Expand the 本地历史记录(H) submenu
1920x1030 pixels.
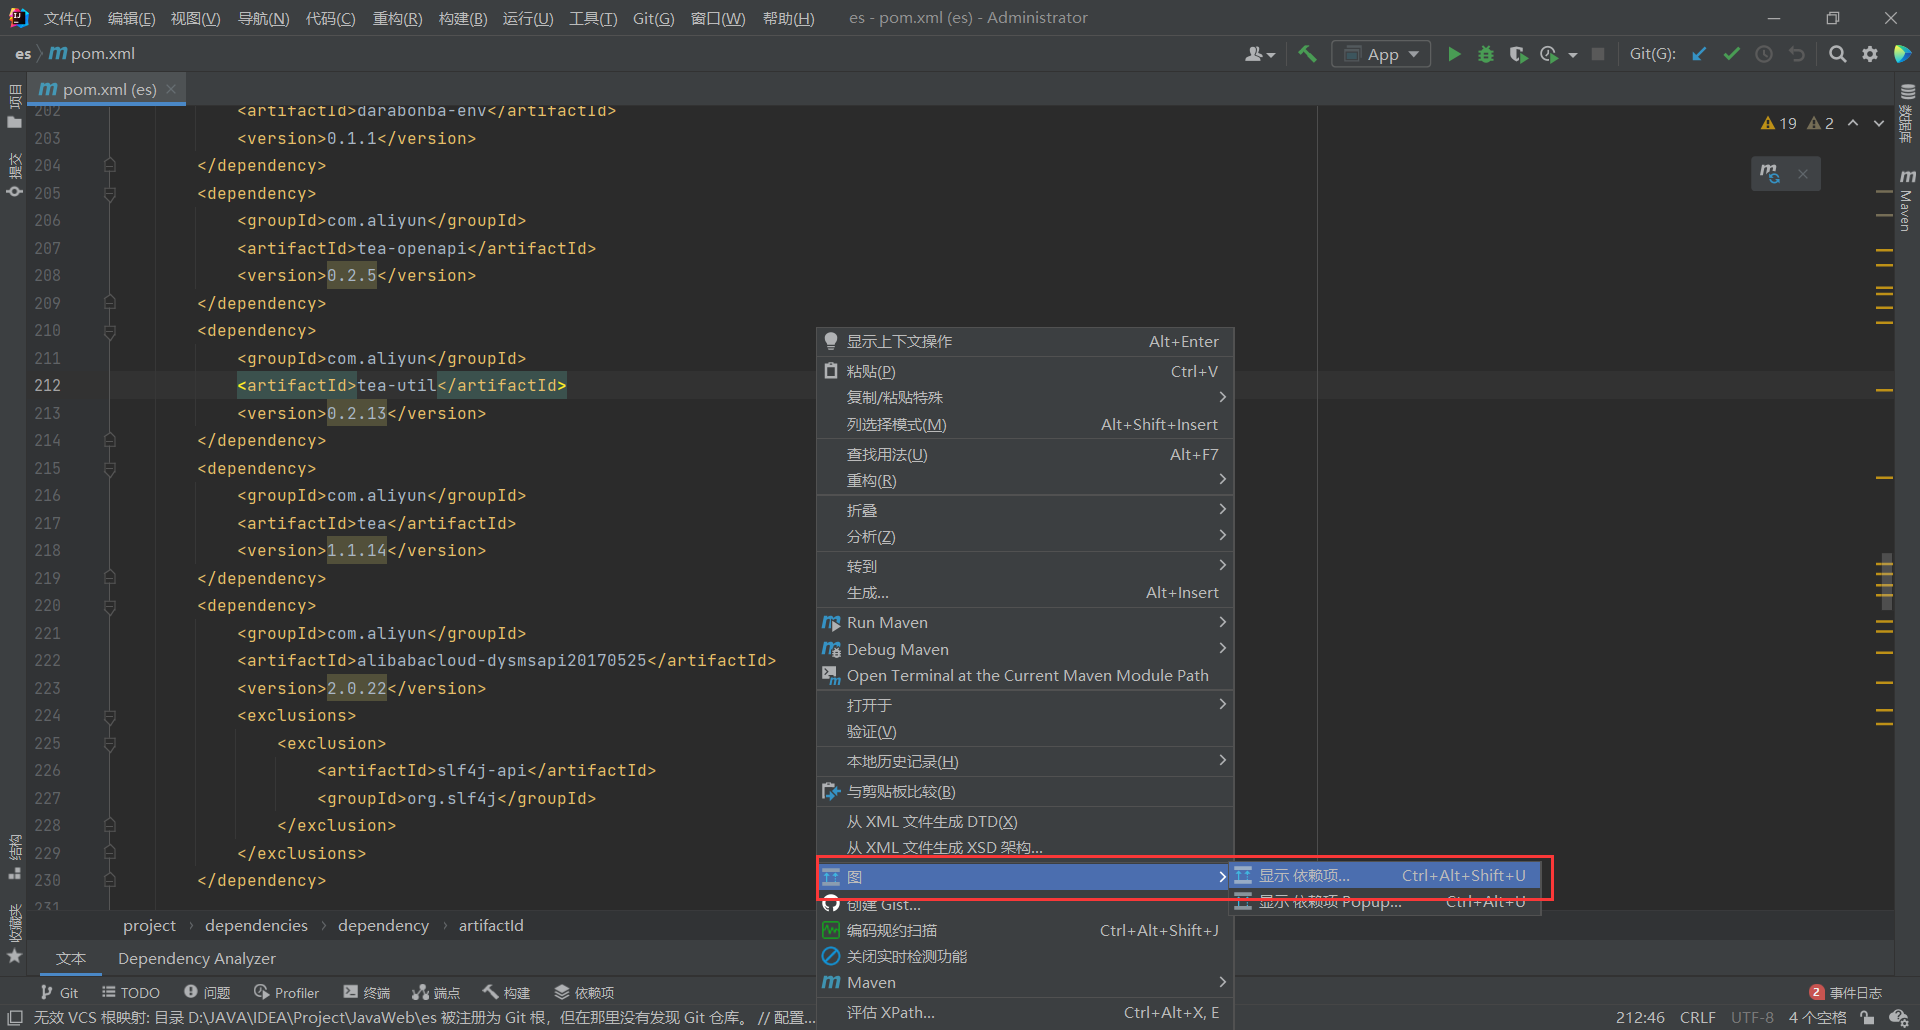pos(1025,761)
